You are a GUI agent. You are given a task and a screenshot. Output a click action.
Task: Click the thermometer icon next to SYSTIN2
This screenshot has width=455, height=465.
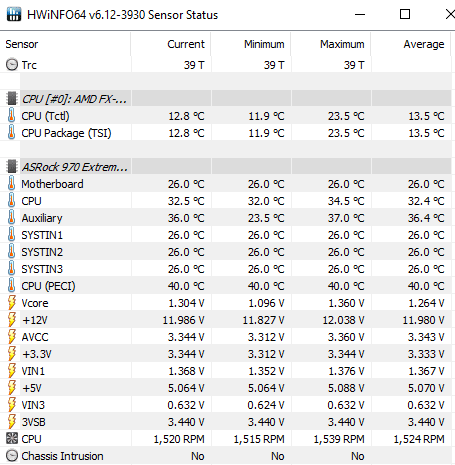pos(12,252)
